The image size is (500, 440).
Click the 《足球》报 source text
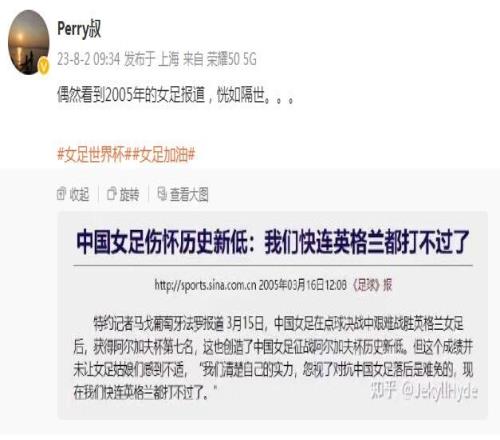click(372, 285)
